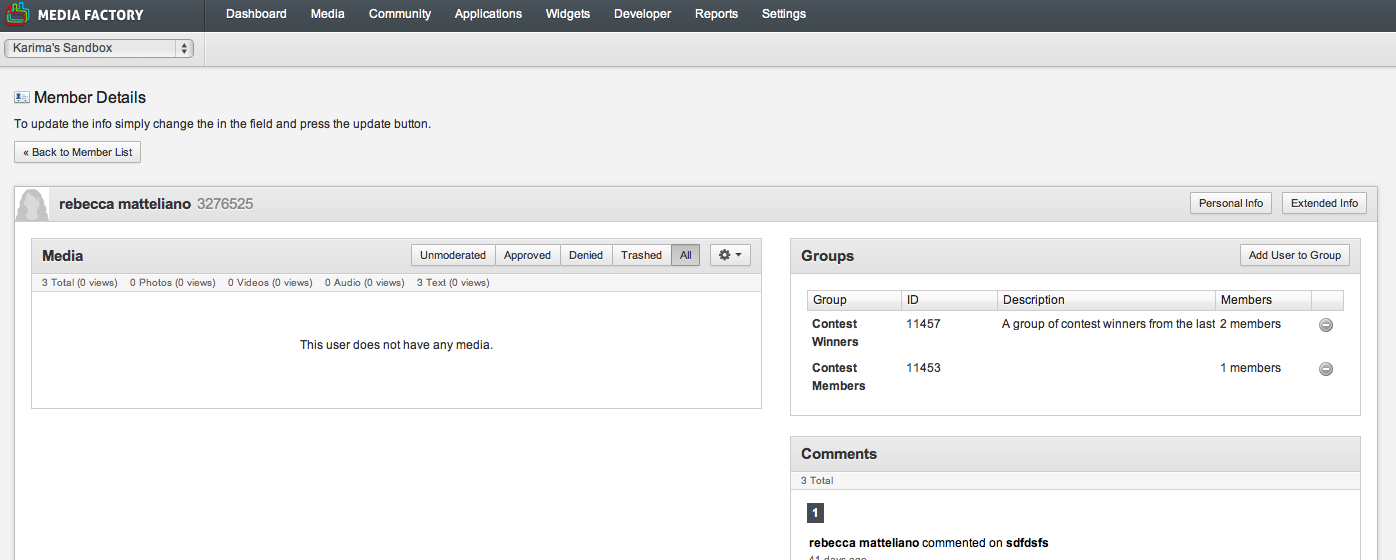
Task: Click '3 Text (0 views)' stat
Action: 453,283
